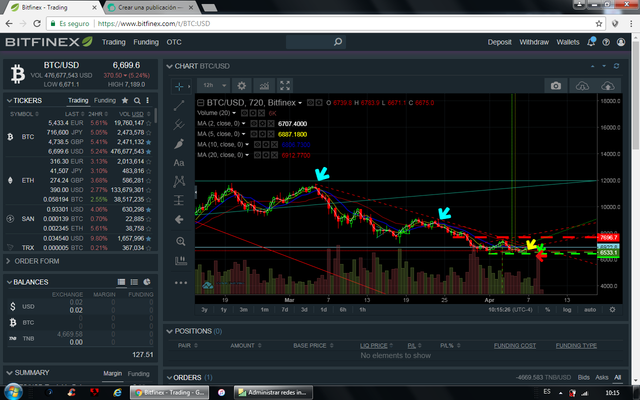Viewport: 640px width, 400px height.
Task: Collapse the TICKERS panel
Action: [9, 100]
